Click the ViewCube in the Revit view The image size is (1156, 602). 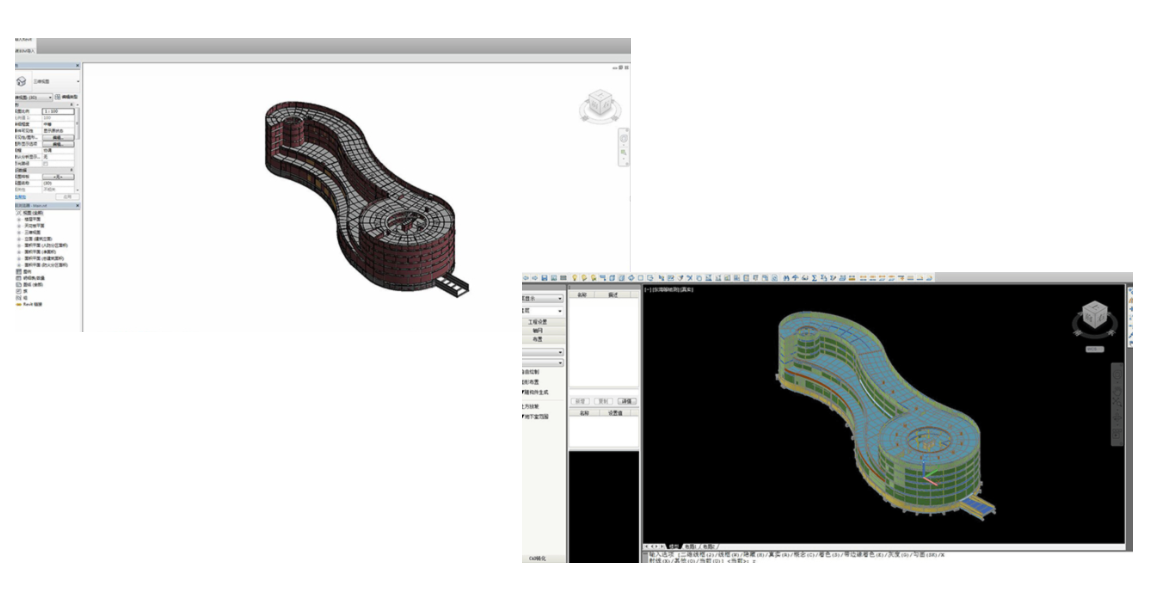601,104
